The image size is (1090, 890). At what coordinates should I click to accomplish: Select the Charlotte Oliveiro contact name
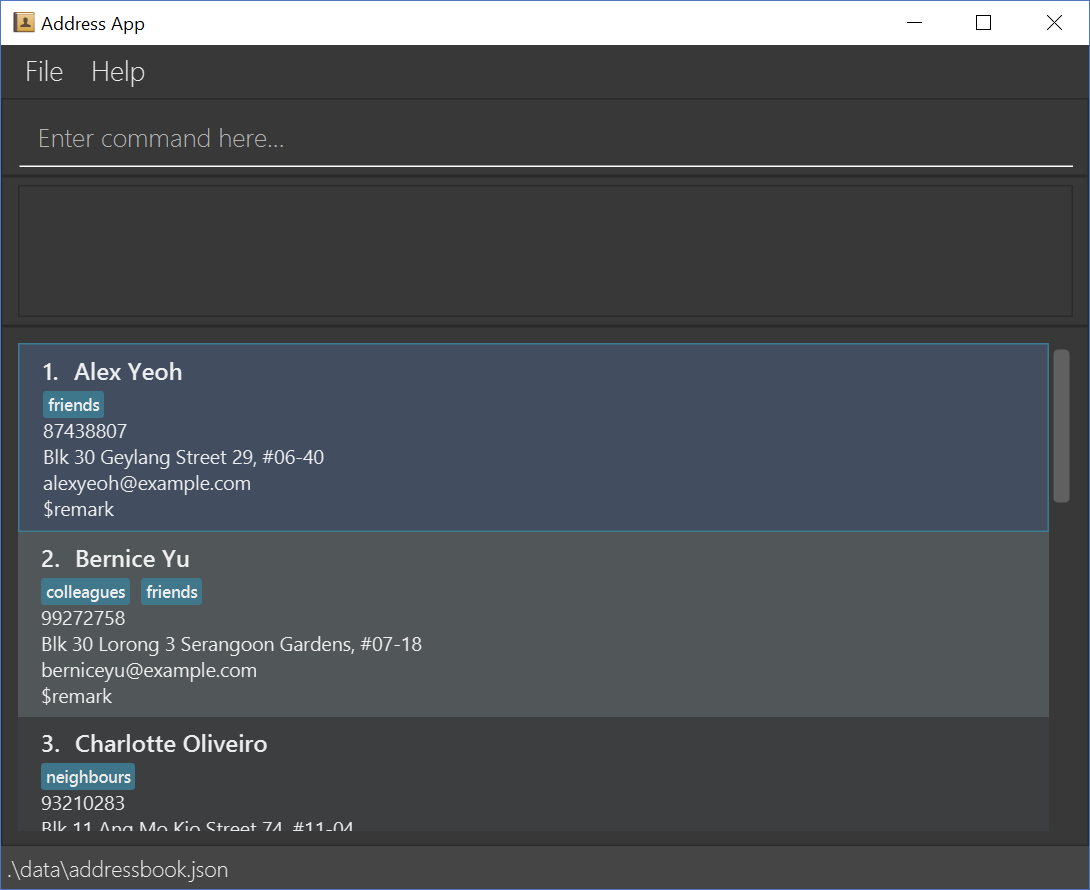(171, 744)
